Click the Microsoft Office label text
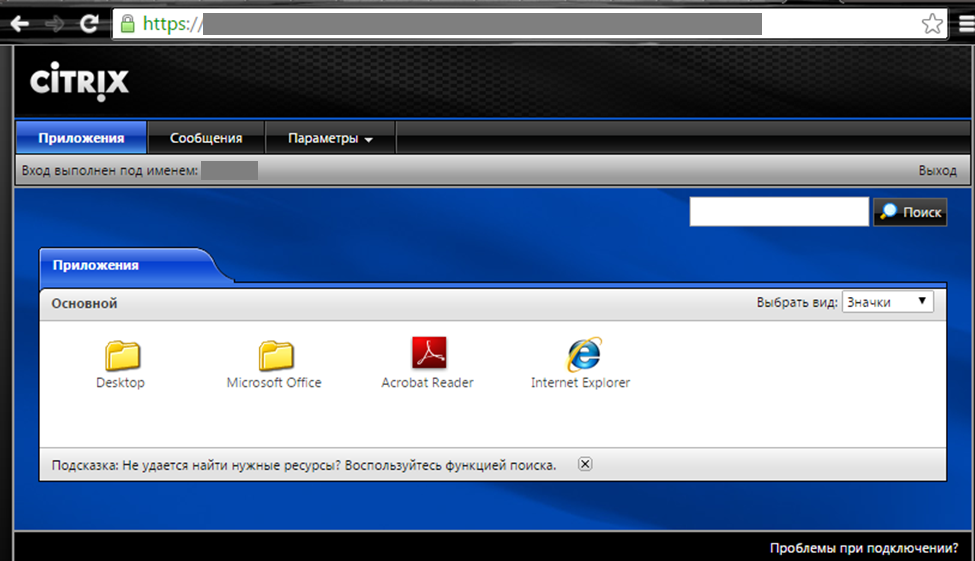The width and height of the screenshot is (975, 561). click(x=274, y=382)
